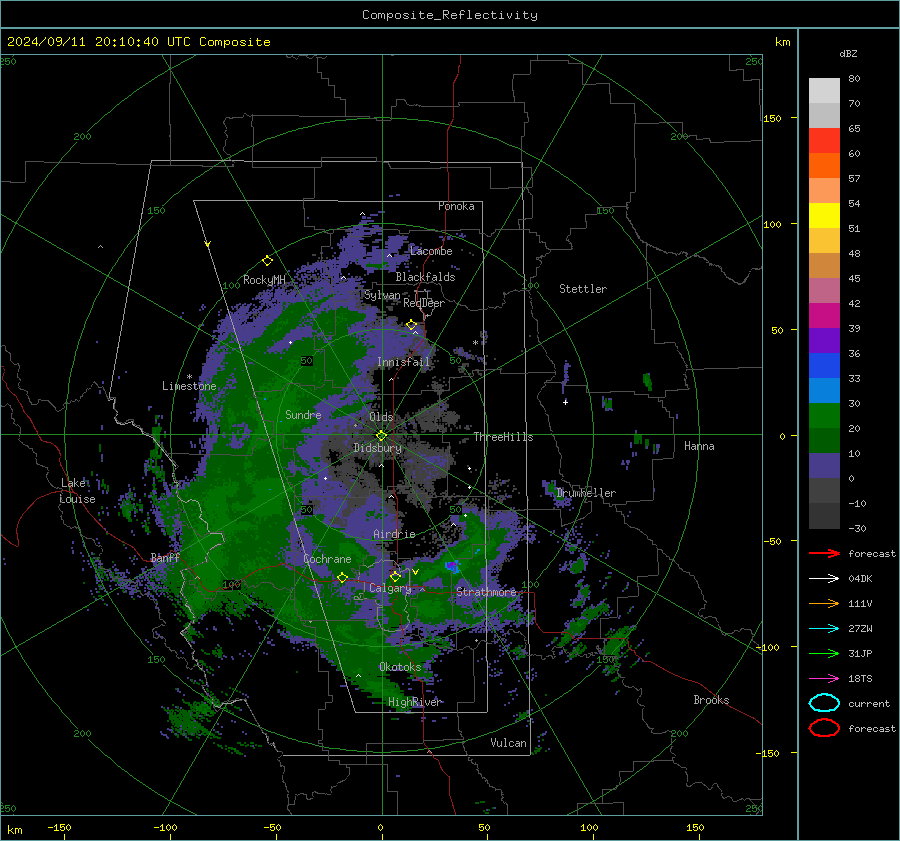The width and height of the screenshot is (900, 841).
Task: Click the green 31JP arrow legend icon
Action: (x=824, y=653)
